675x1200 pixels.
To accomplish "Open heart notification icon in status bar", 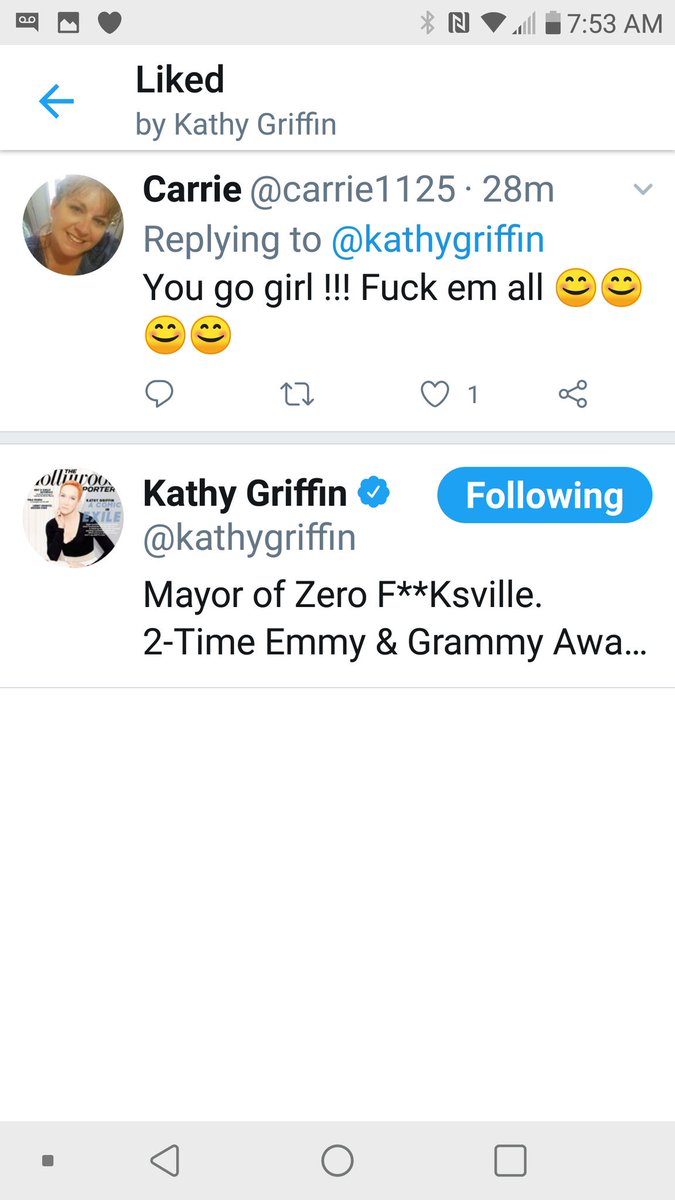I will pyautogui.click(x=109, y=22).
